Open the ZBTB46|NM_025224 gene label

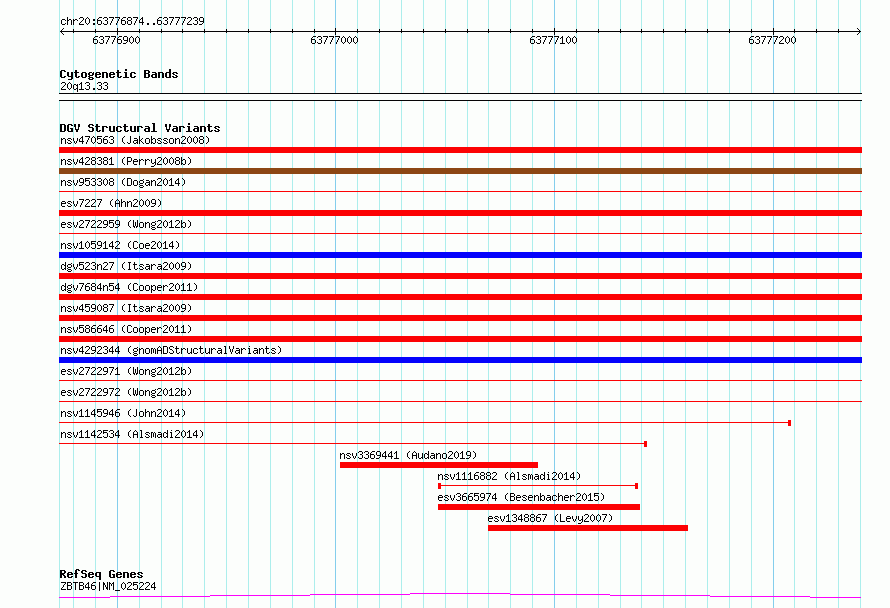pos(108,586)
